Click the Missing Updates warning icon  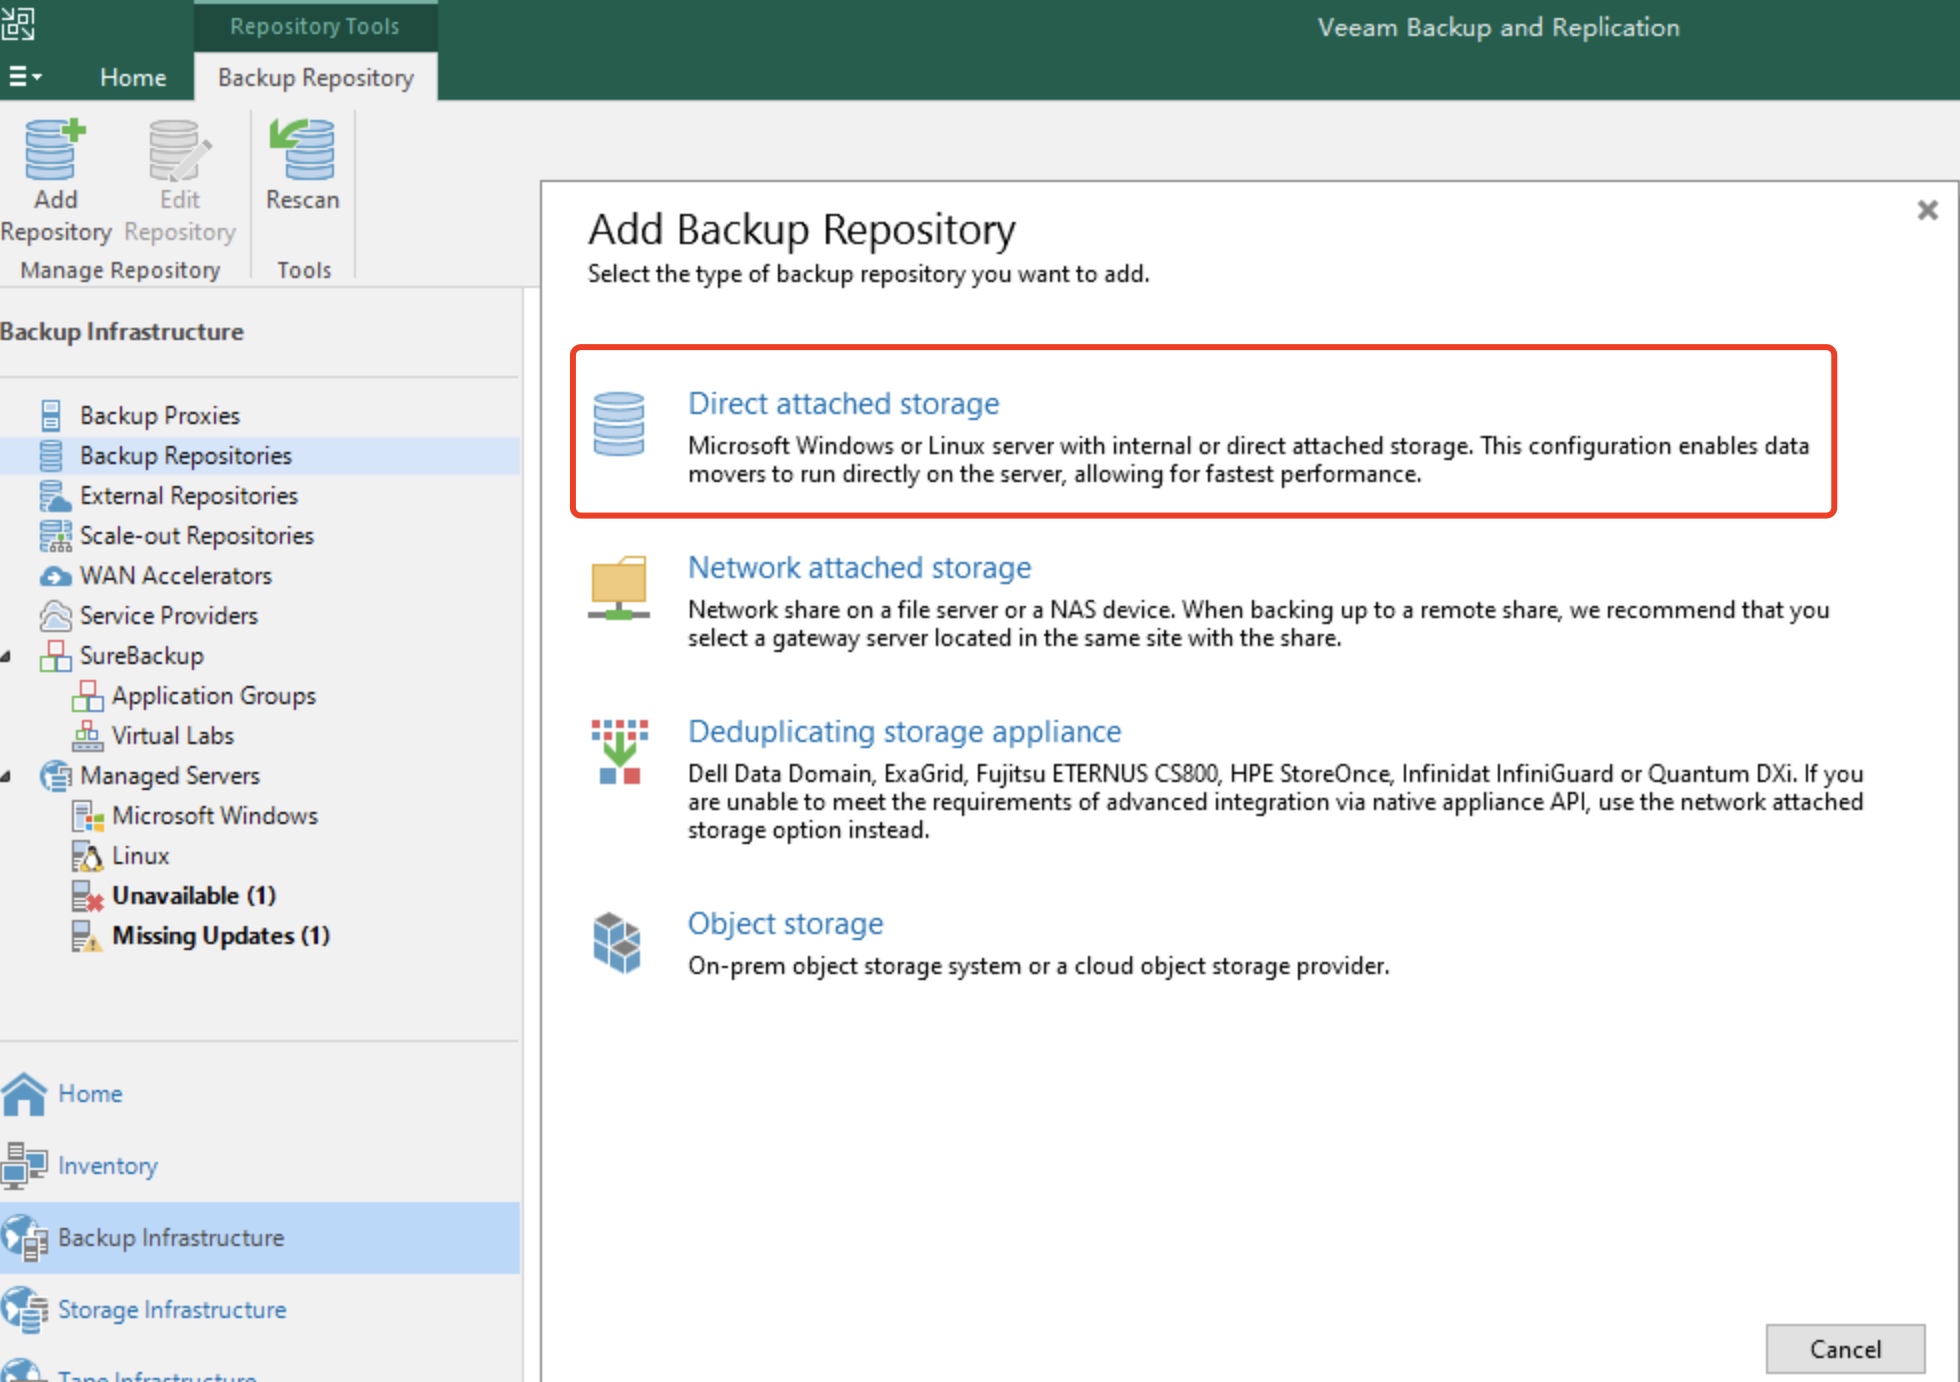click(x=87, y=936)
